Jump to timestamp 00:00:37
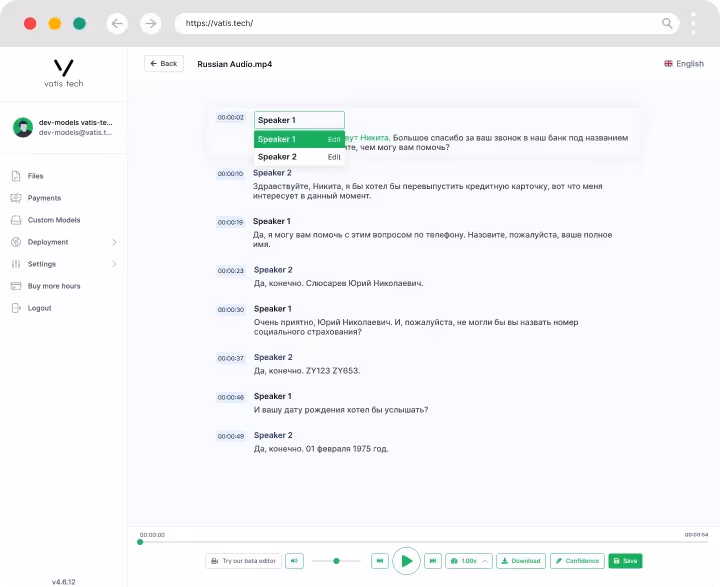720x587 pixels. [x=231, y=358]
